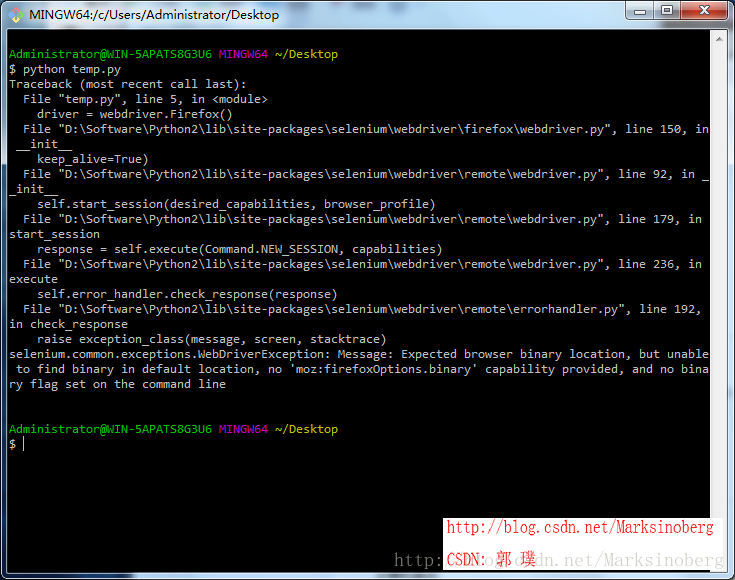Click 'Traceback (most recent call last):' line
Viewport: 735px width, 580px height.
128,84
